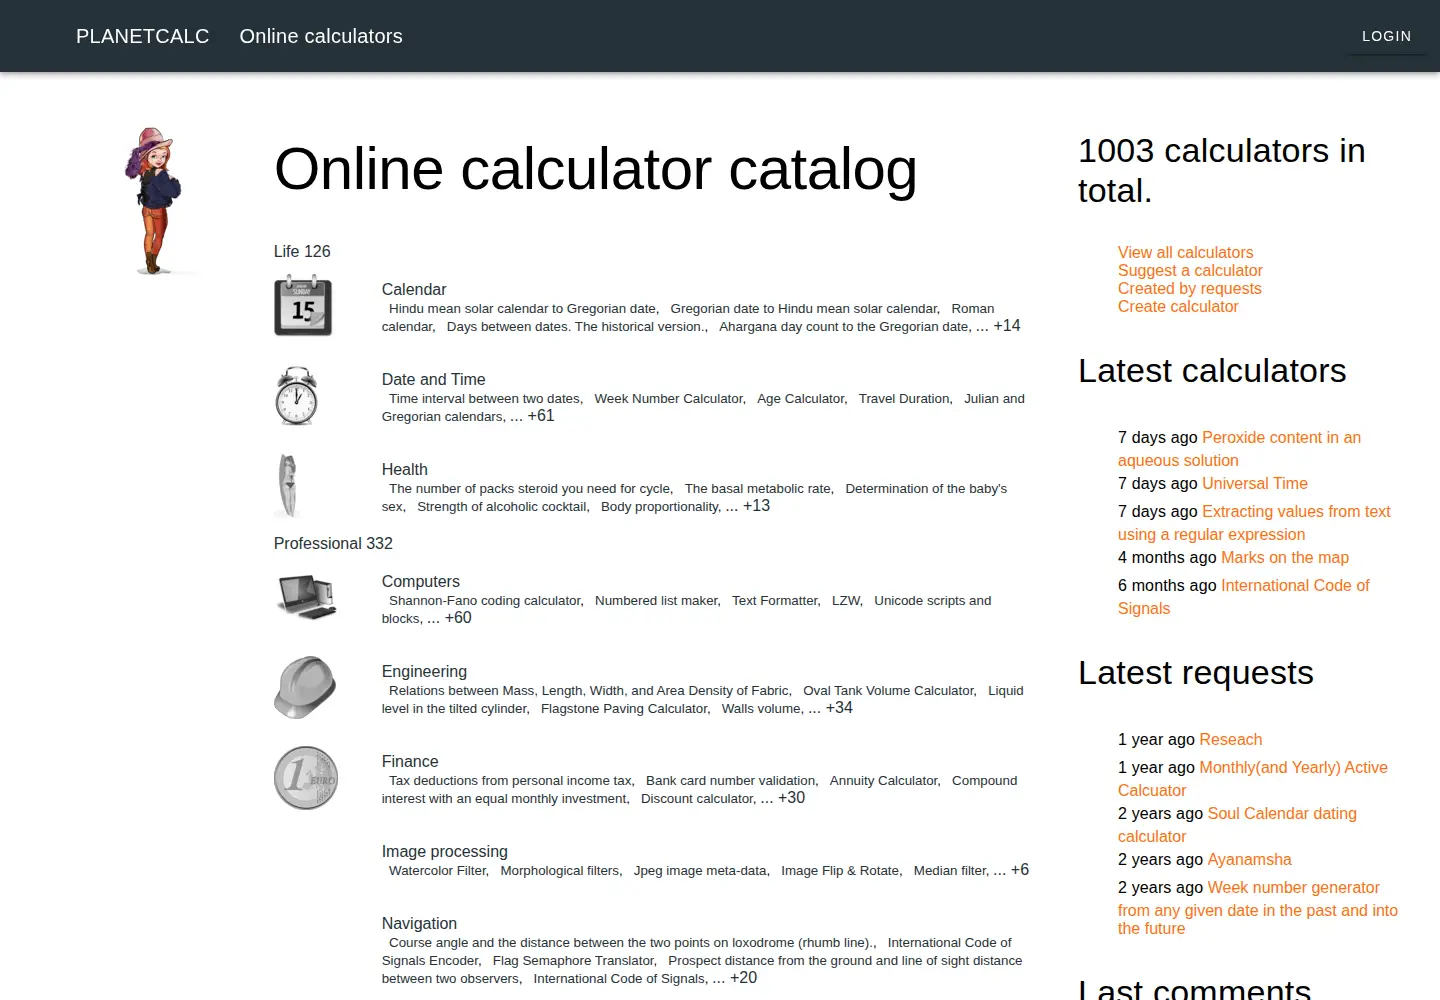Open View all calculators link
The image size is (1440, 1000).
1185,253
